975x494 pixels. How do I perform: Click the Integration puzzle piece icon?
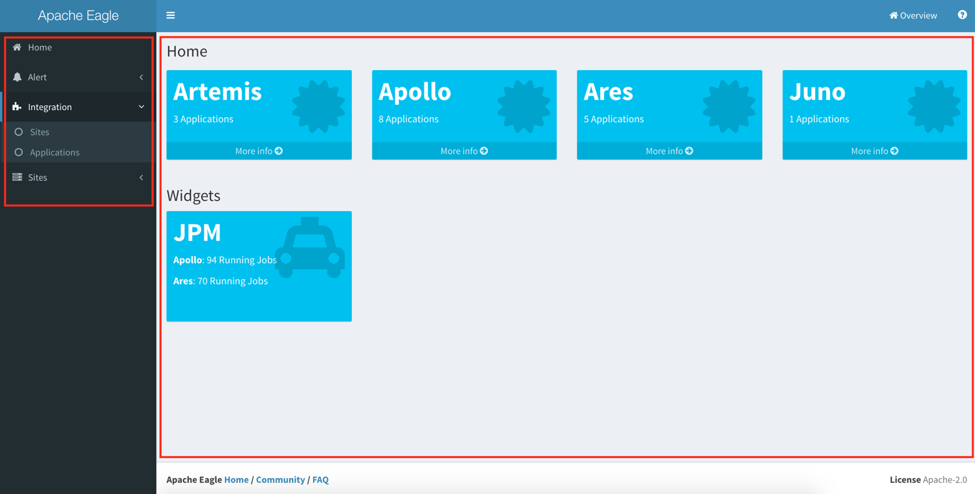pyautogui.click(x=17, y=107)
